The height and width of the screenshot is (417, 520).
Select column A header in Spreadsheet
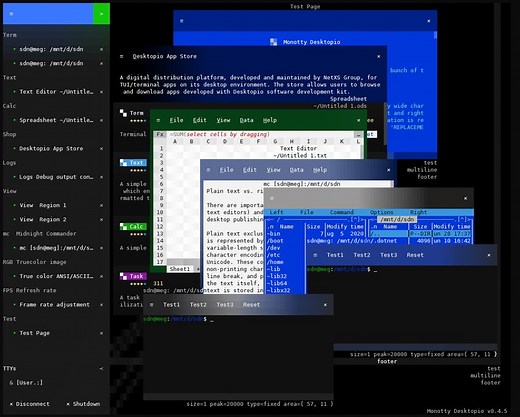(175, 141)
